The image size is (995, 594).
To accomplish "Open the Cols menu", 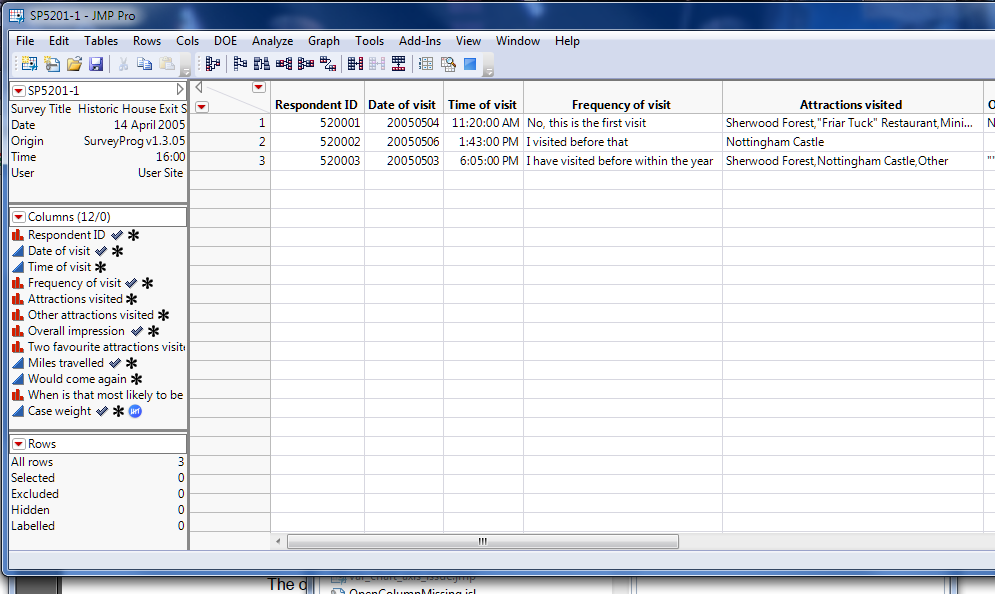I will [x=187, y=41].
